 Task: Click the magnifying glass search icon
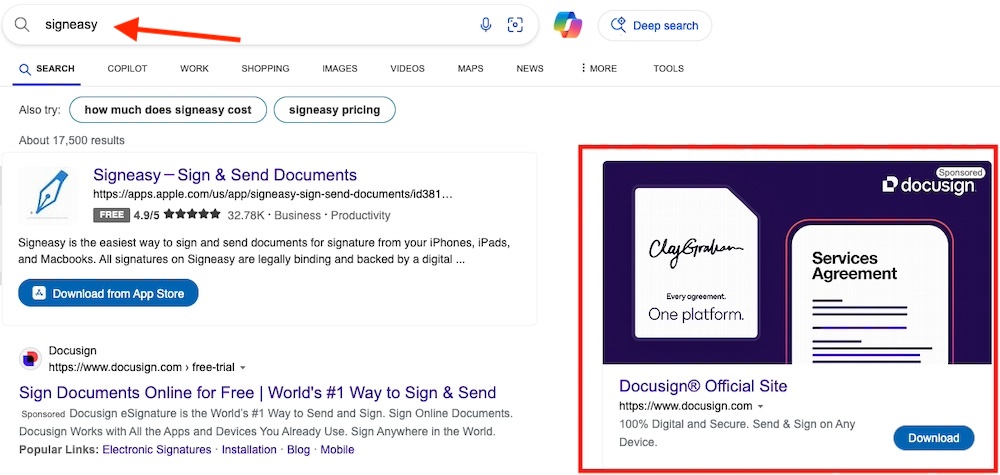tap(22, 25)
